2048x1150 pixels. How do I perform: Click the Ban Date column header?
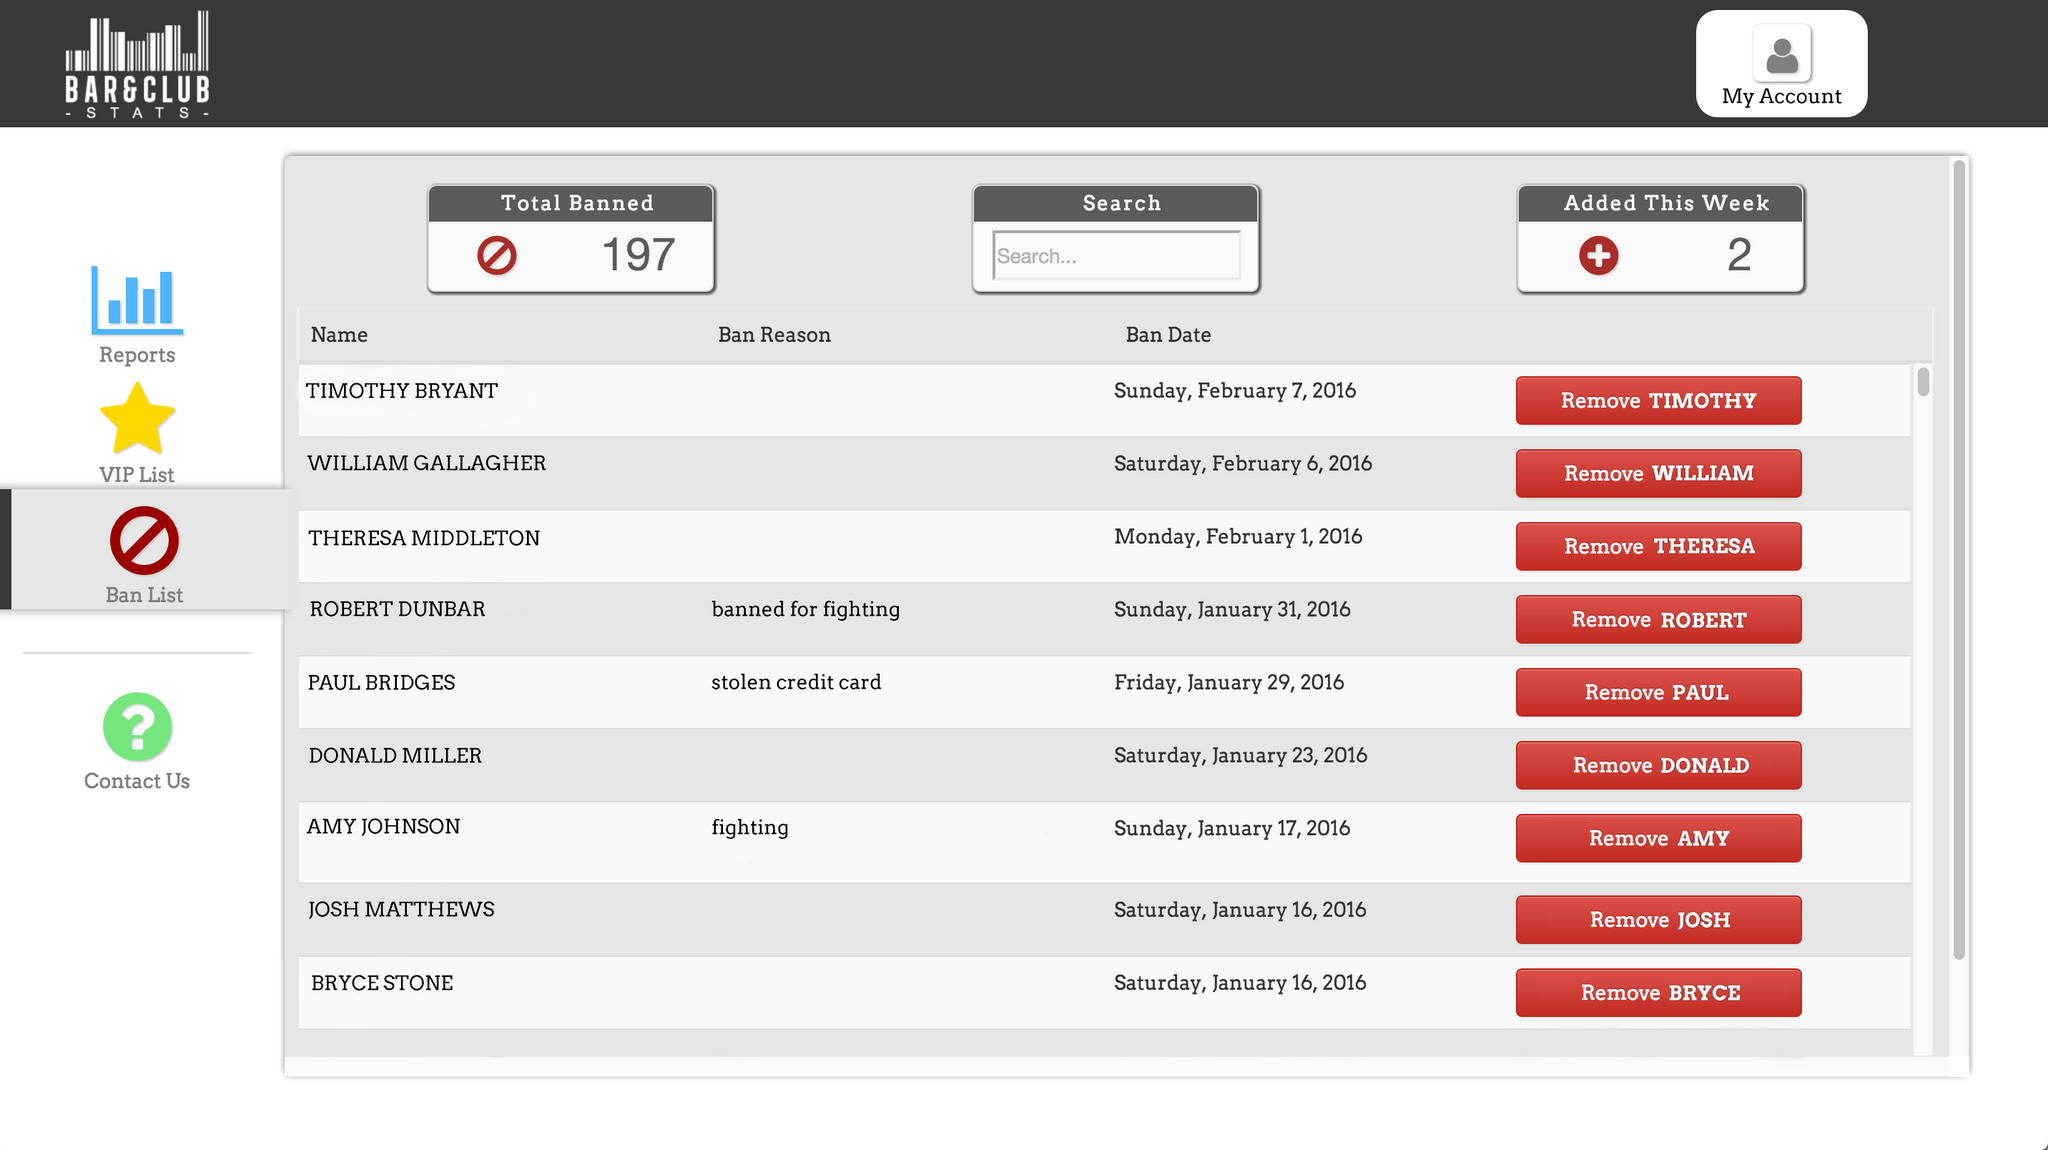[x=1168, y=335]
